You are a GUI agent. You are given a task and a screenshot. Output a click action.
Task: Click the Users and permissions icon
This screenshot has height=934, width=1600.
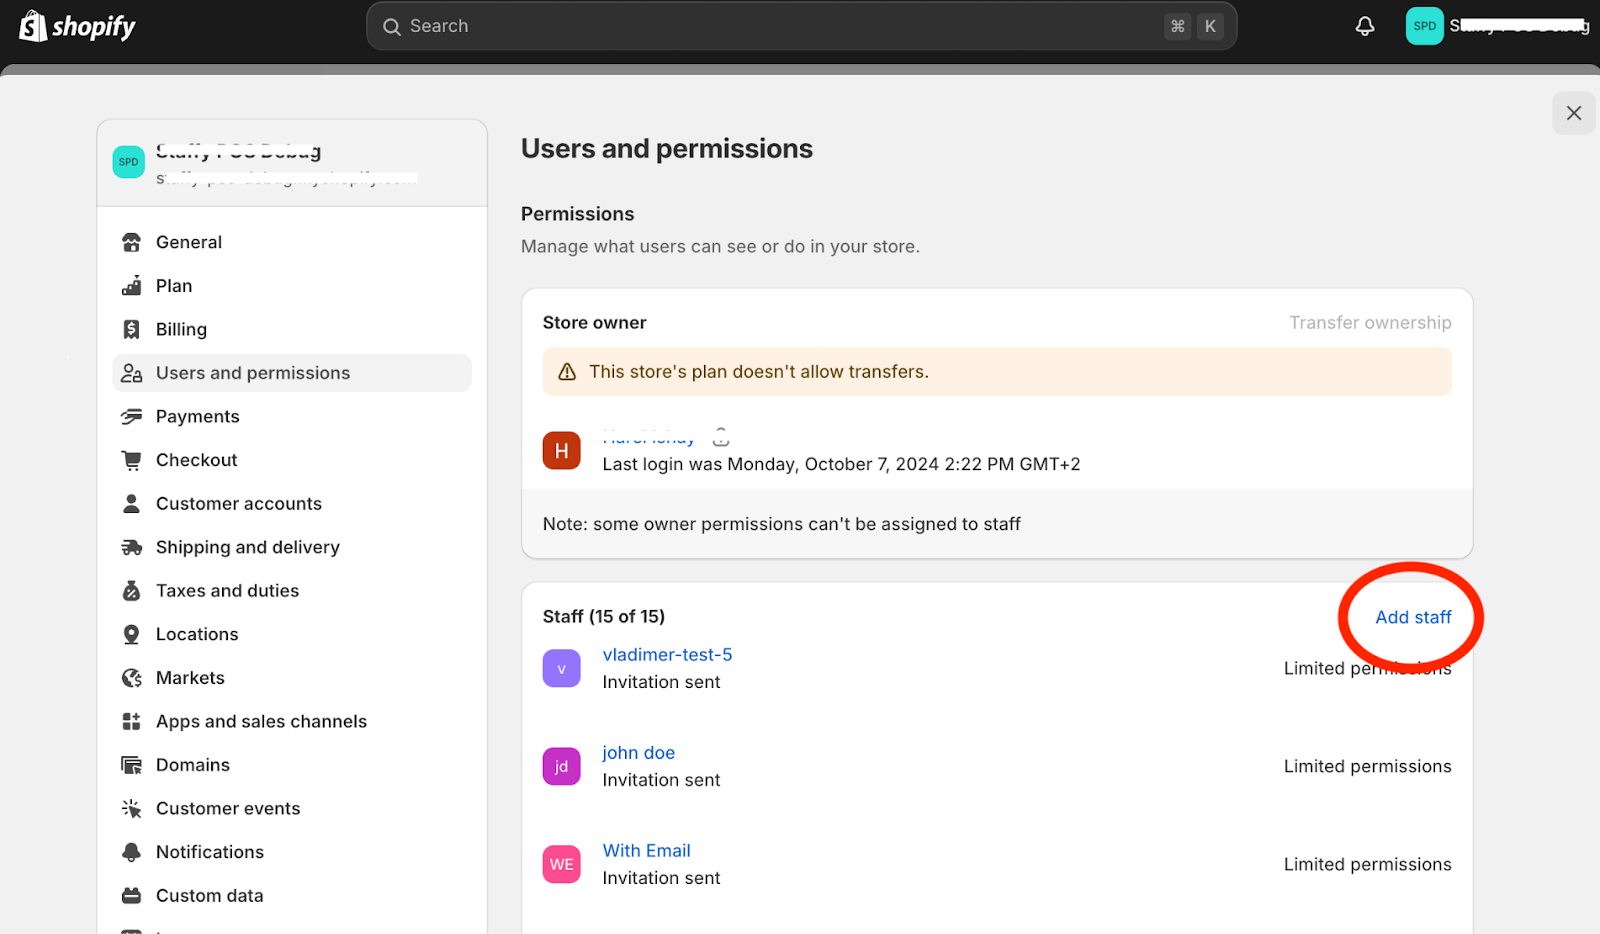131,373
